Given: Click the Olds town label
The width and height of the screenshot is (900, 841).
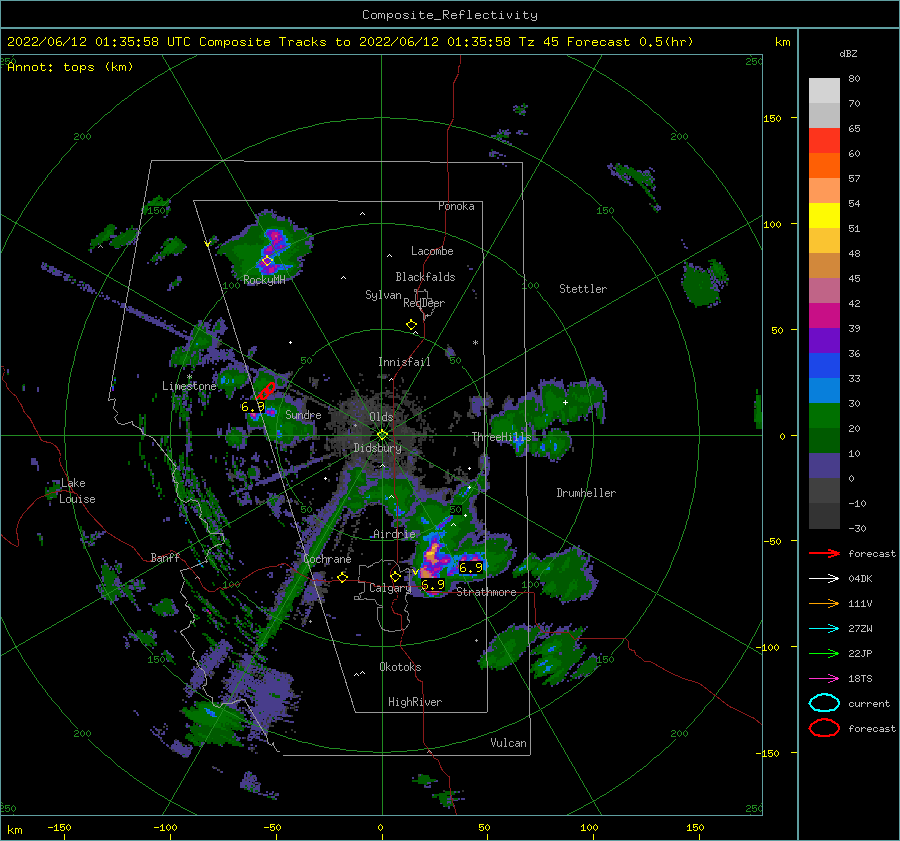Looking at the screenshot, I should [x=381, y=417].
